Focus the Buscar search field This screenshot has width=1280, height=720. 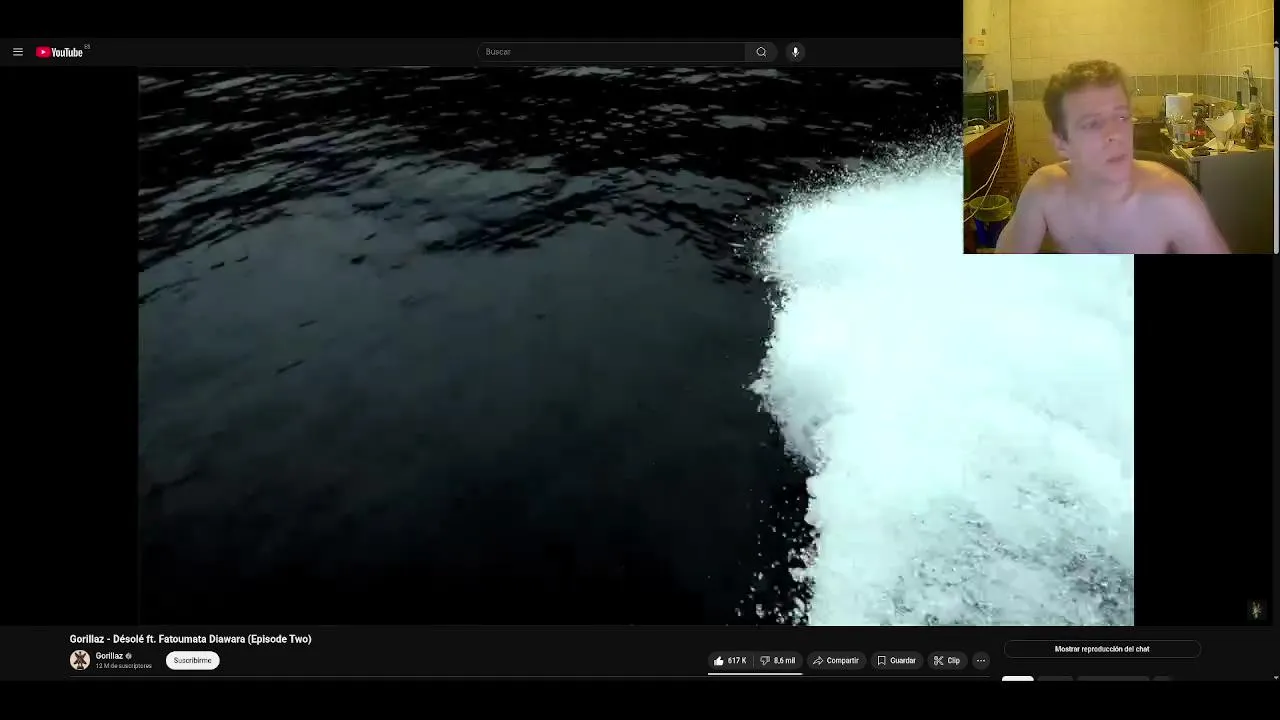click(610, 52)
